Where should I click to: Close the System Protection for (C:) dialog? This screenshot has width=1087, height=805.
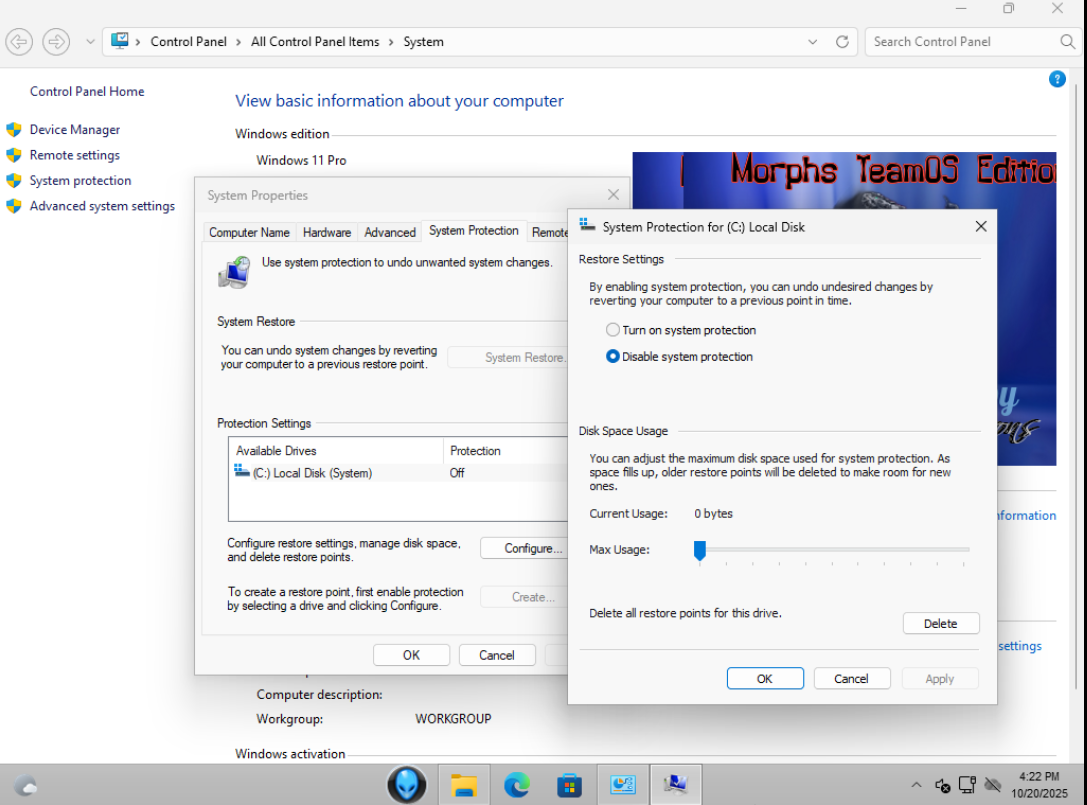(980, 227)
